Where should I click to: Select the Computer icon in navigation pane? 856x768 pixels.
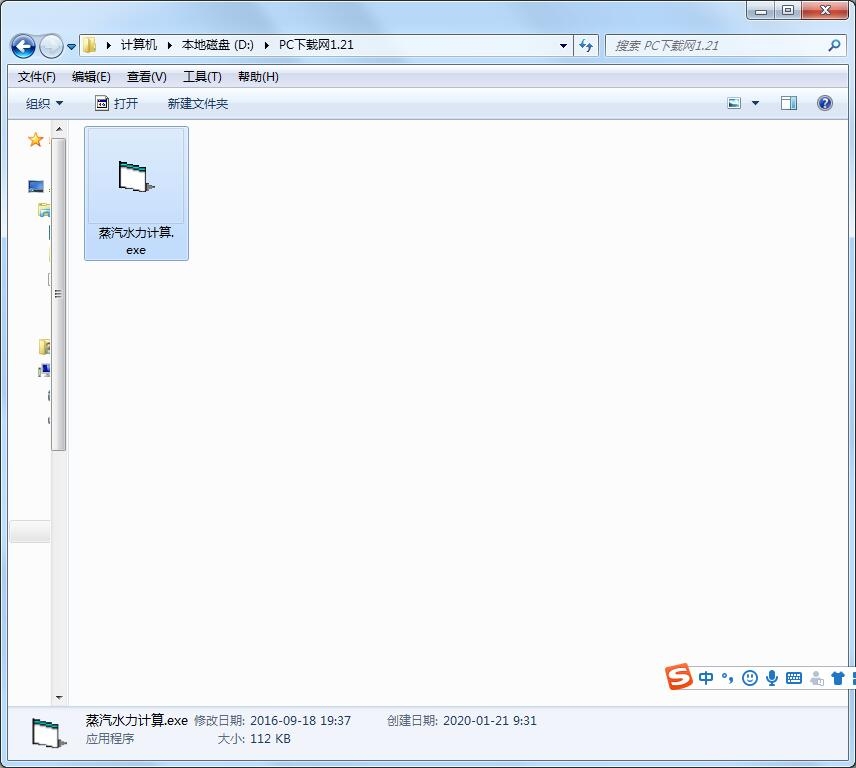44,371
